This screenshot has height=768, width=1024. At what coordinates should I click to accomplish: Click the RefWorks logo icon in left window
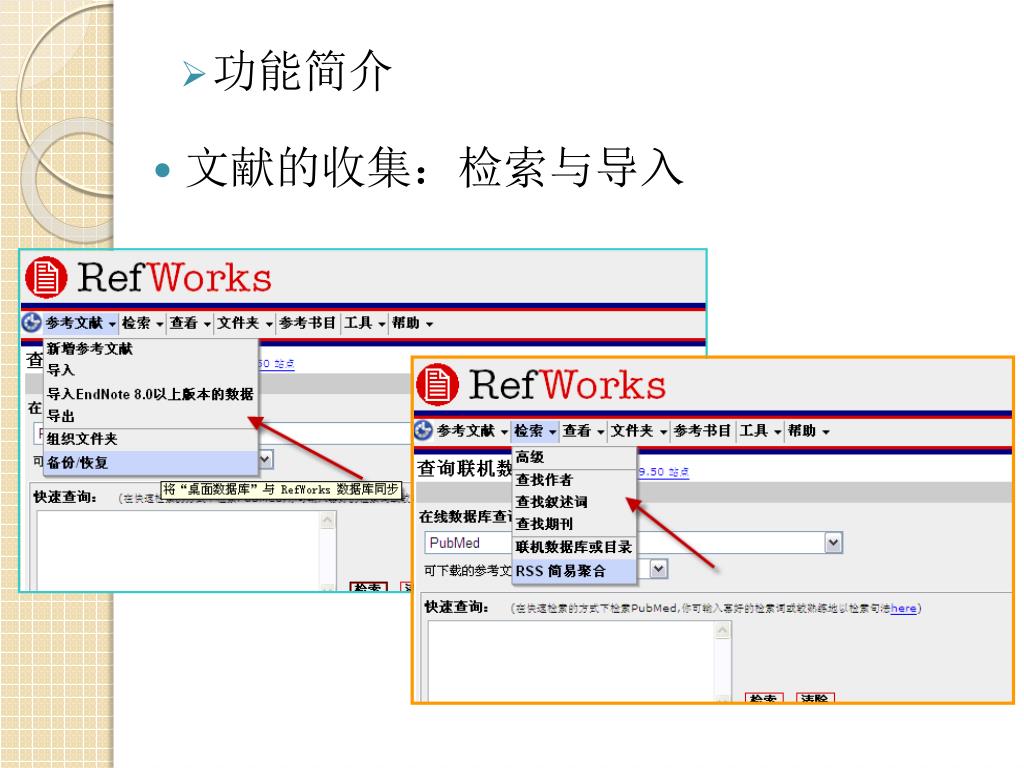[x=46, y=277]
